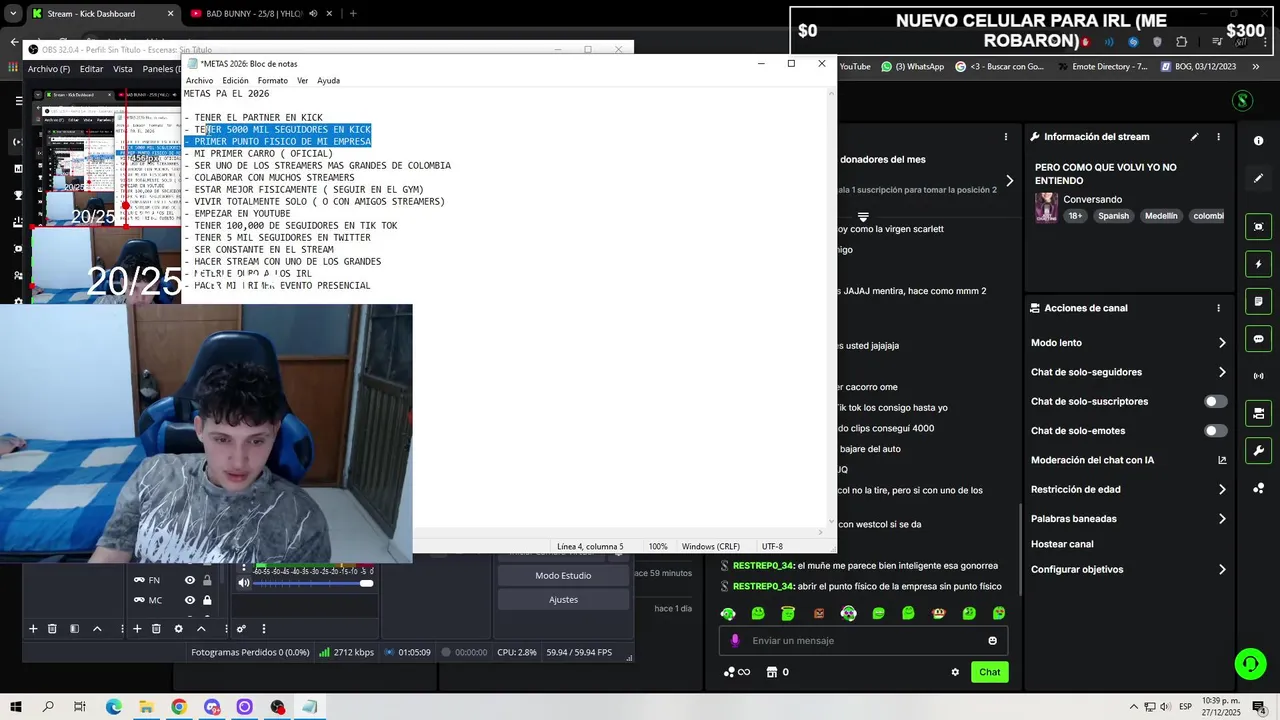Open emoji picker in chat input

[x=992, y=641]
